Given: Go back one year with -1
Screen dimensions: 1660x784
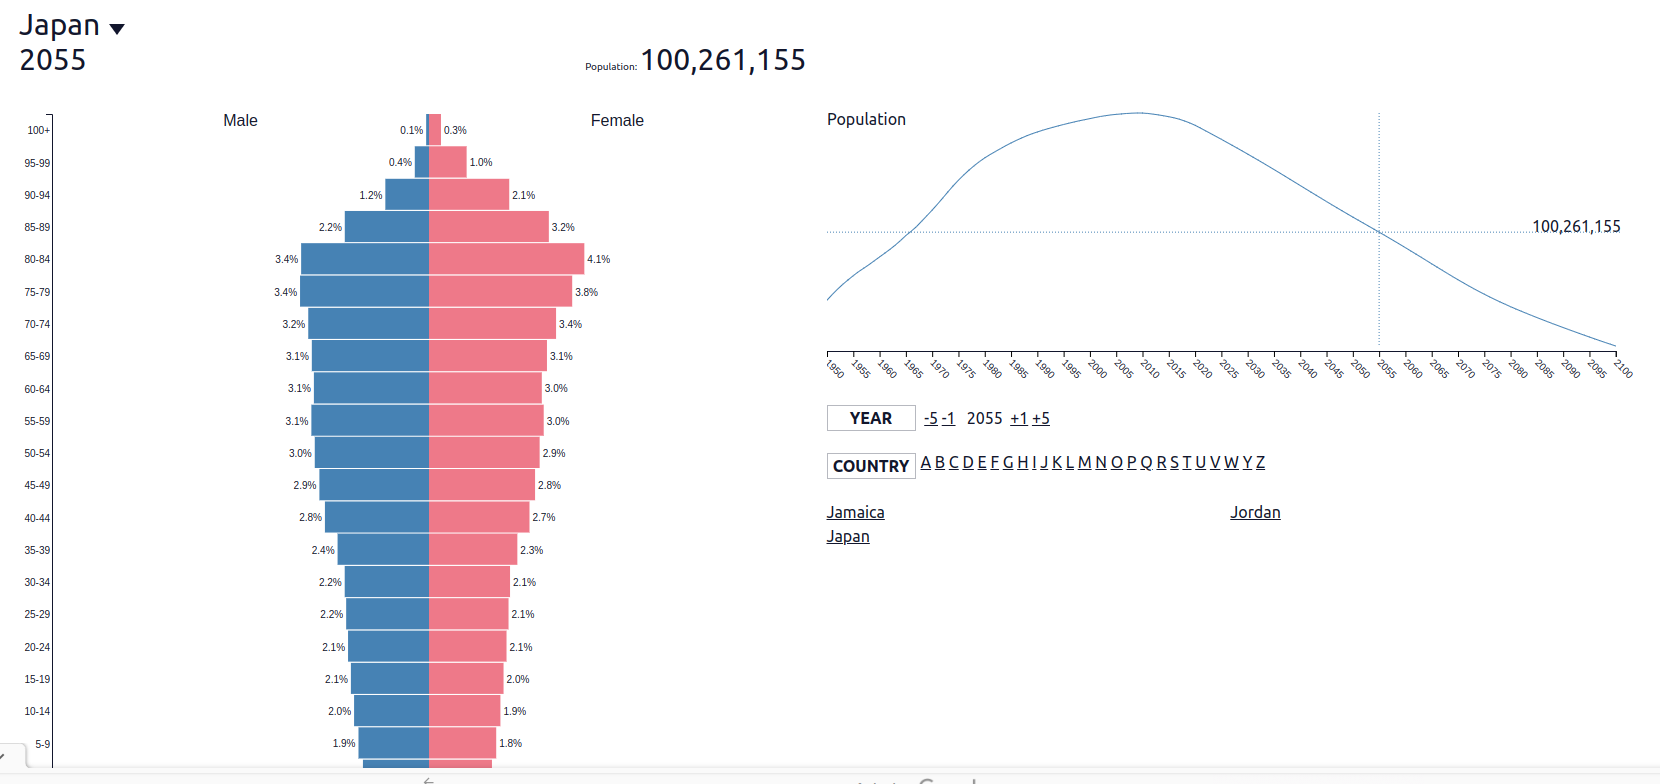Looking at the screenshot, I should tap(948, 419).
